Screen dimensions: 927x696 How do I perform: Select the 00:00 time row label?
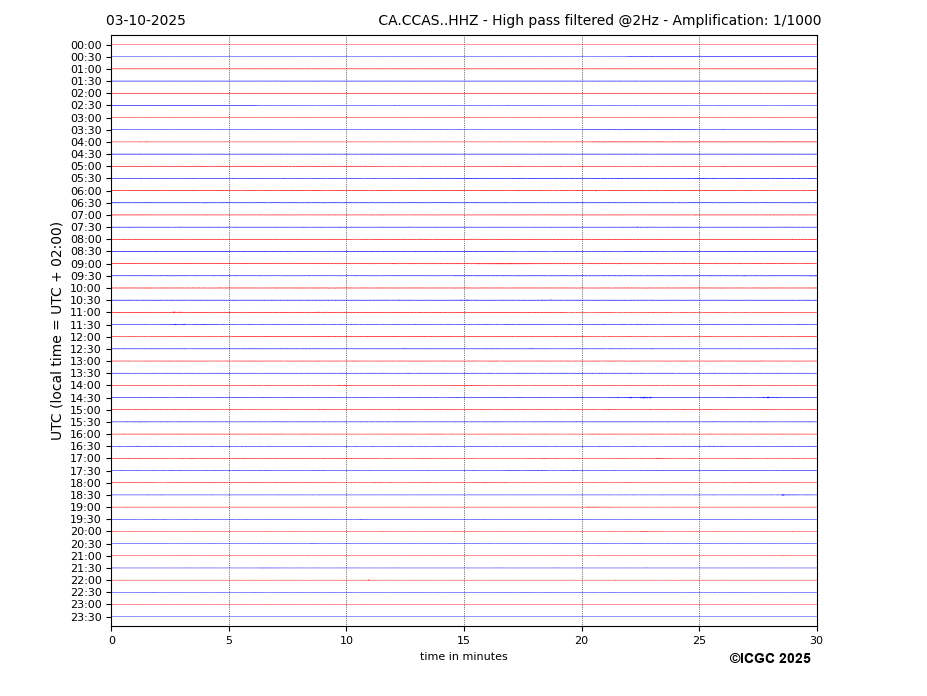point(86,45)
